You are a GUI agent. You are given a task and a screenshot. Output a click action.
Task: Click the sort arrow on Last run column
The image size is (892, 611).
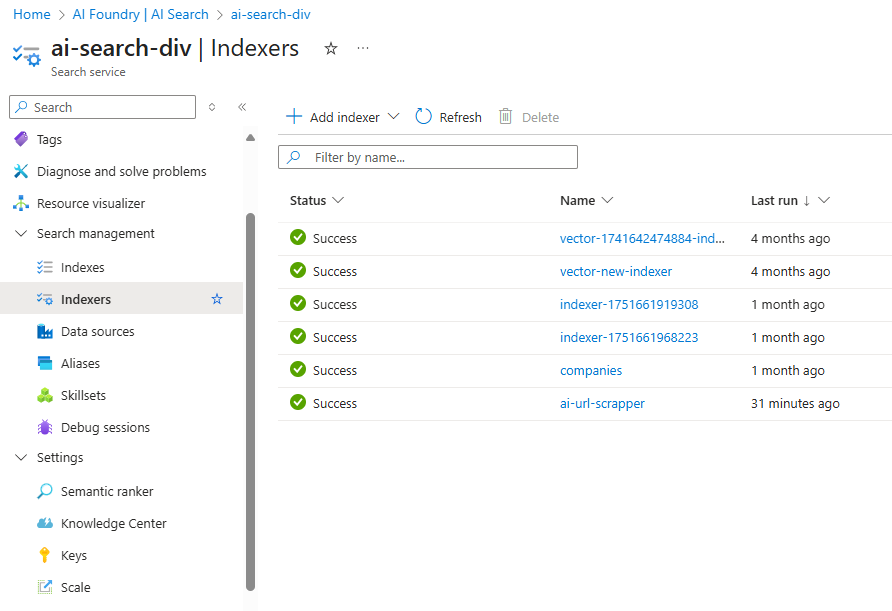pyautogui.click(x=807, y=201)
